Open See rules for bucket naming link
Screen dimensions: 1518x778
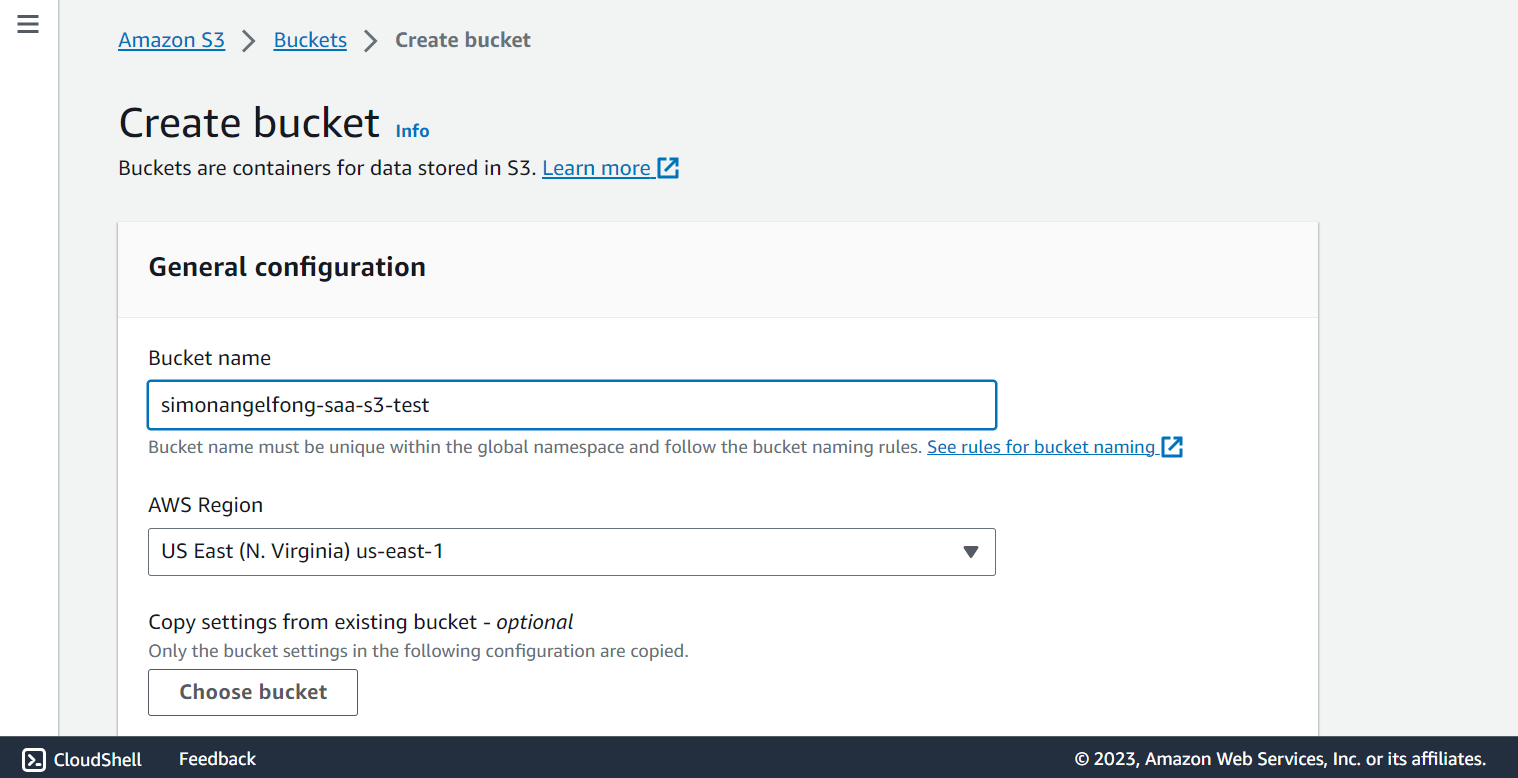pyautogui.click(x=1055, y=447)
